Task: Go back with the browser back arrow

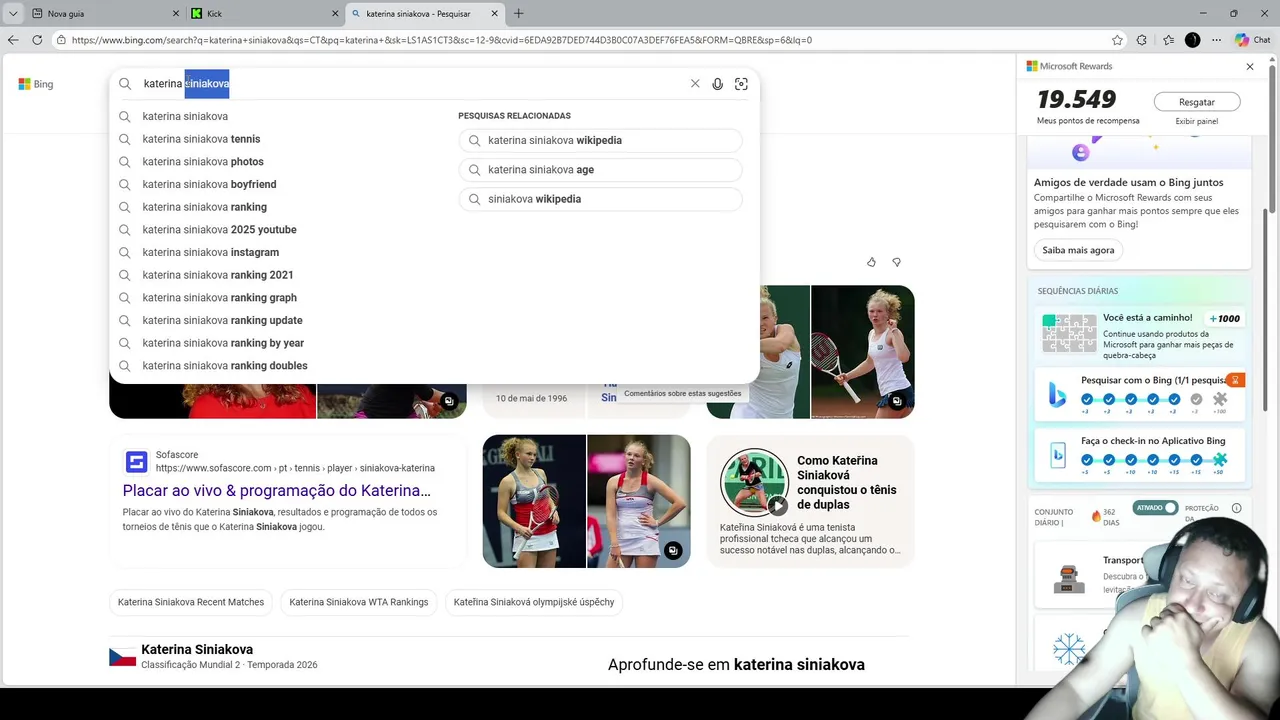Action: (x=13, y=40)
